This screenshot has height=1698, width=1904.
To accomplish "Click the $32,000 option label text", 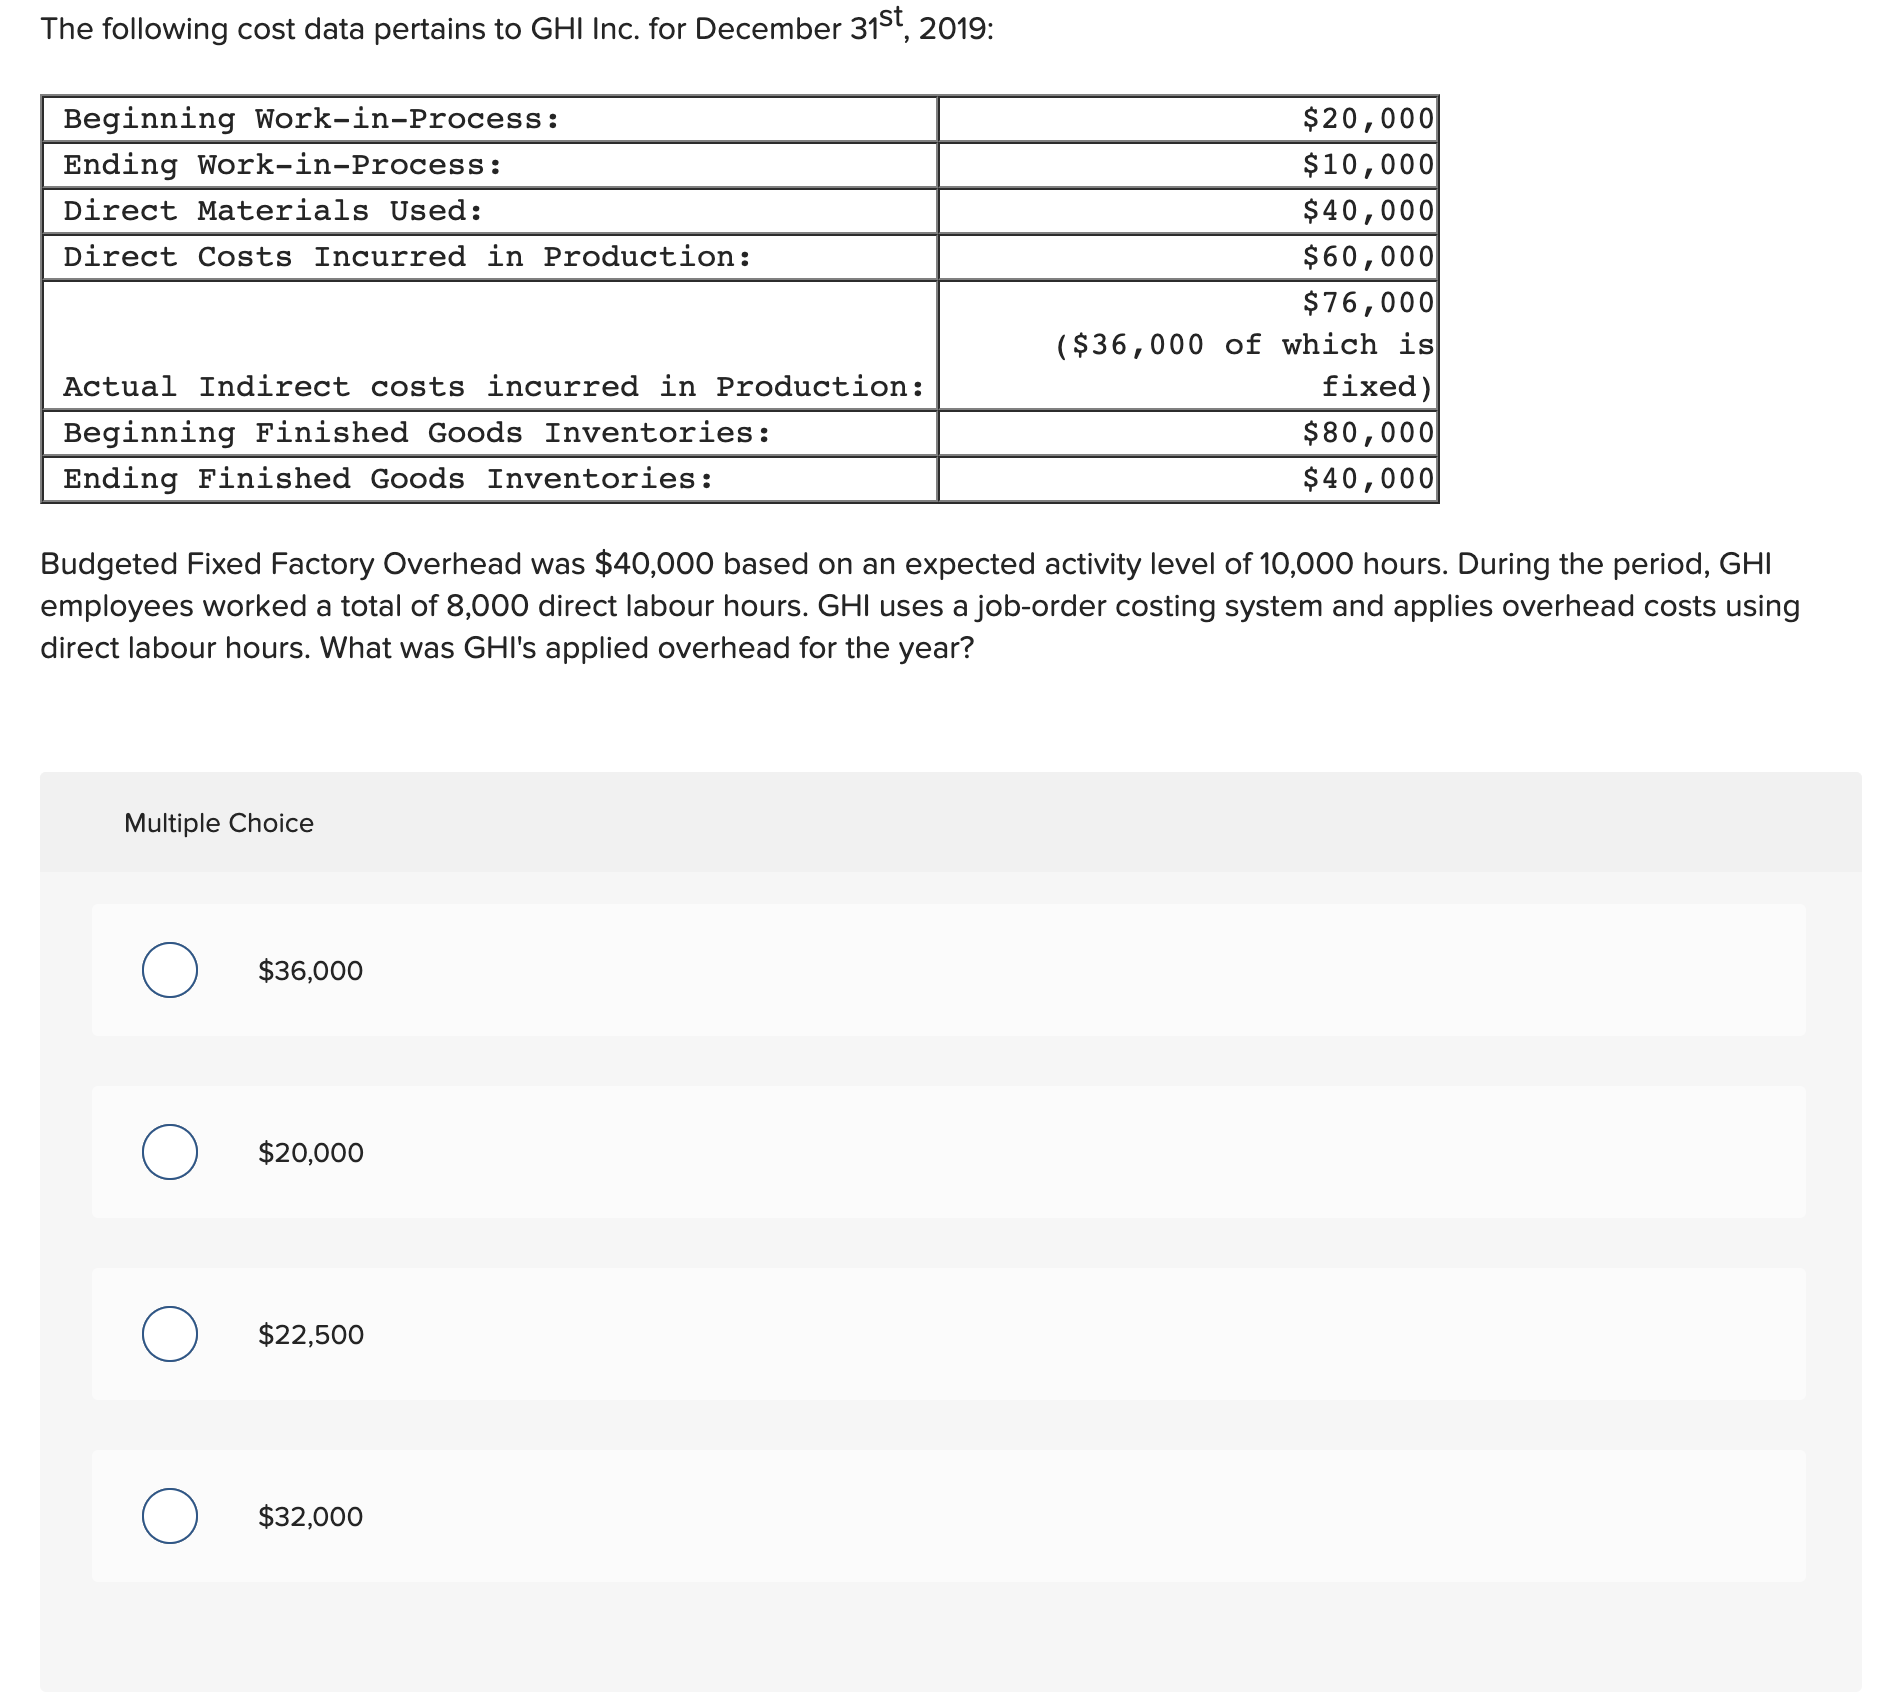I will [x=310, y=1517].
